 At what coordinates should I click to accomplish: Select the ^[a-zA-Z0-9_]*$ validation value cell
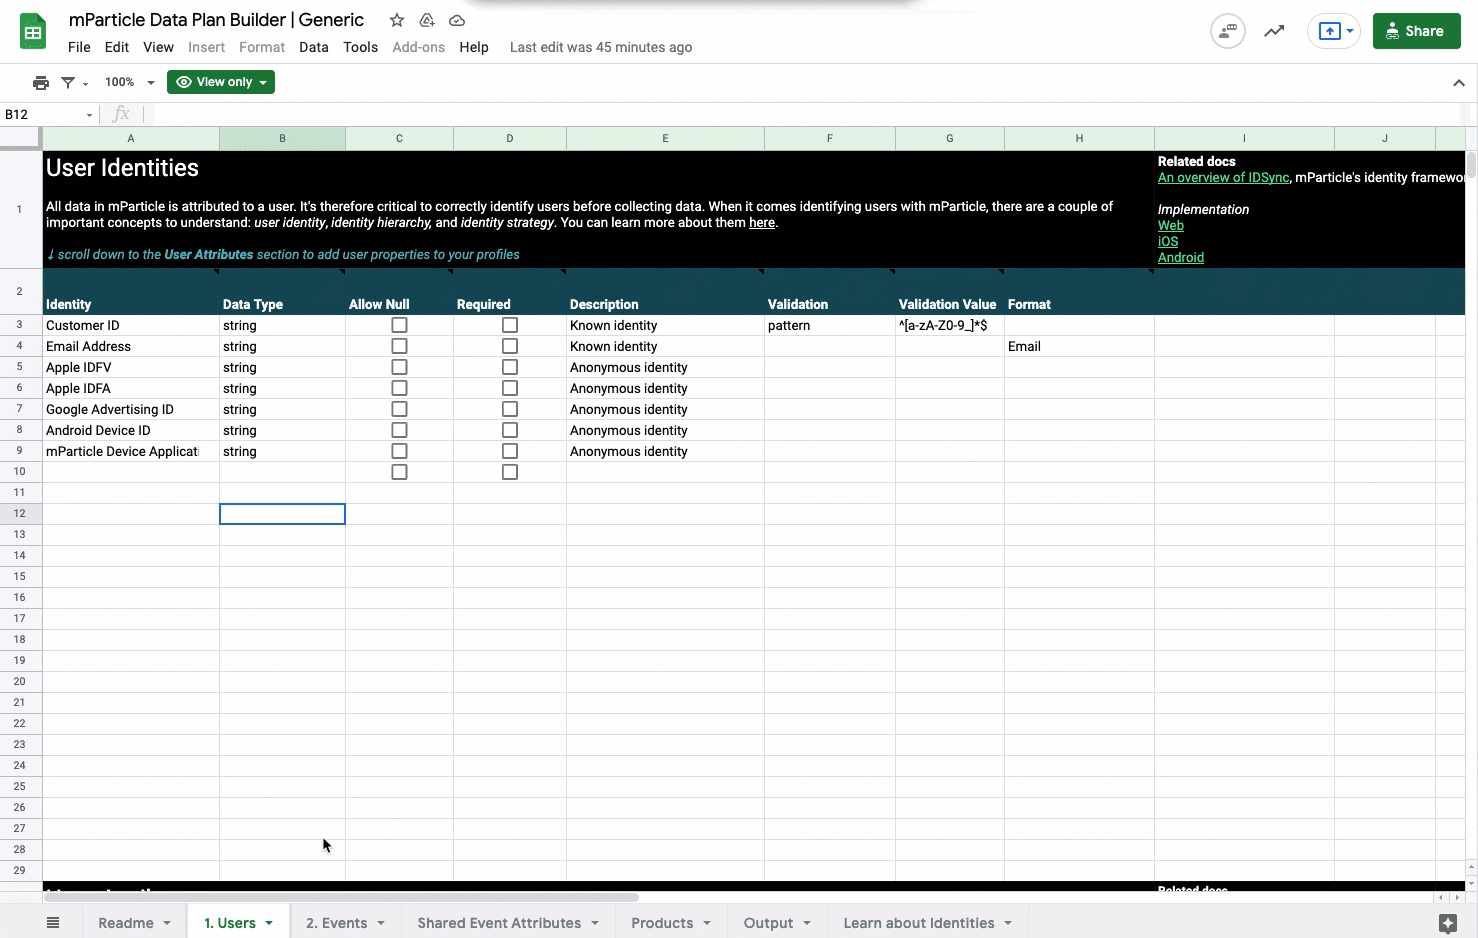950,325
